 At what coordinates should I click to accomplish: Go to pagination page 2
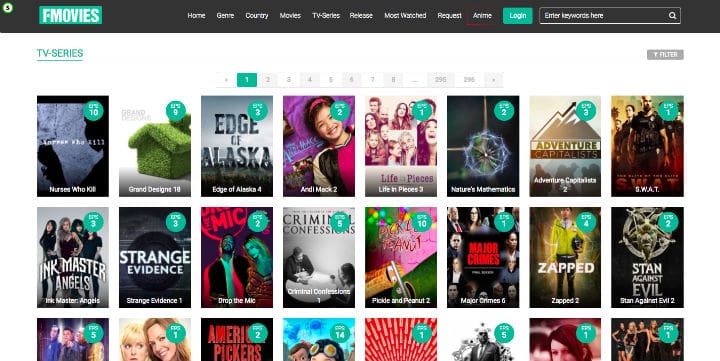pyautogui.click(x=268, y=80)
